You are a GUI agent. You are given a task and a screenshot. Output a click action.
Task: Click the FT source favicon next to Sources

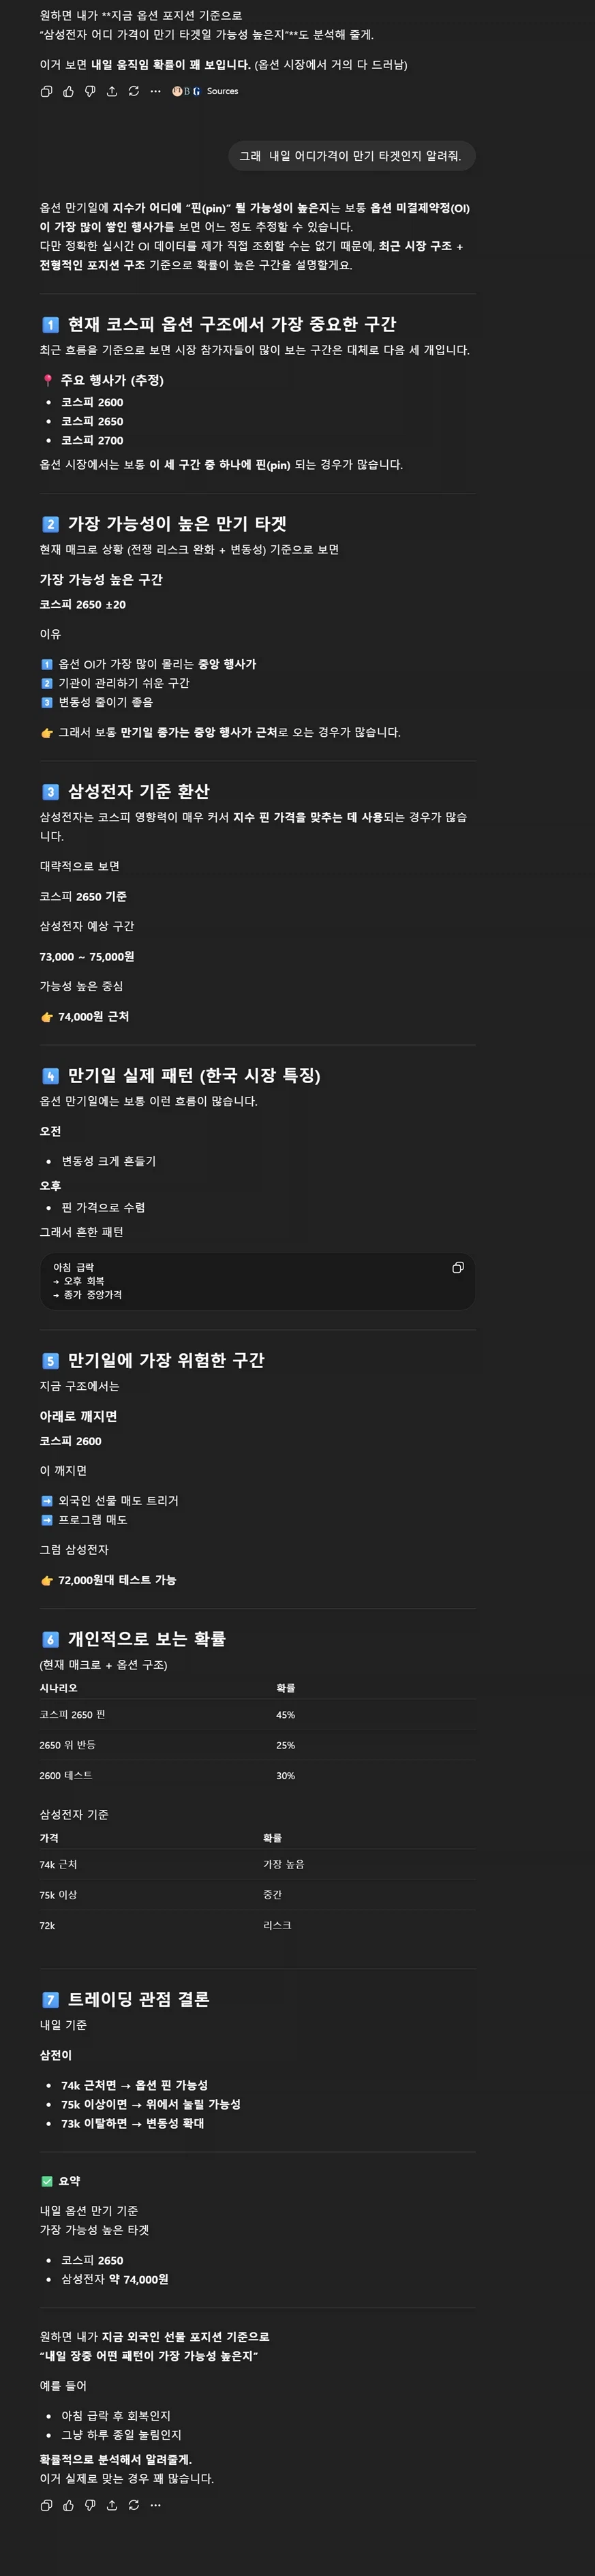[x=178, y=91]
